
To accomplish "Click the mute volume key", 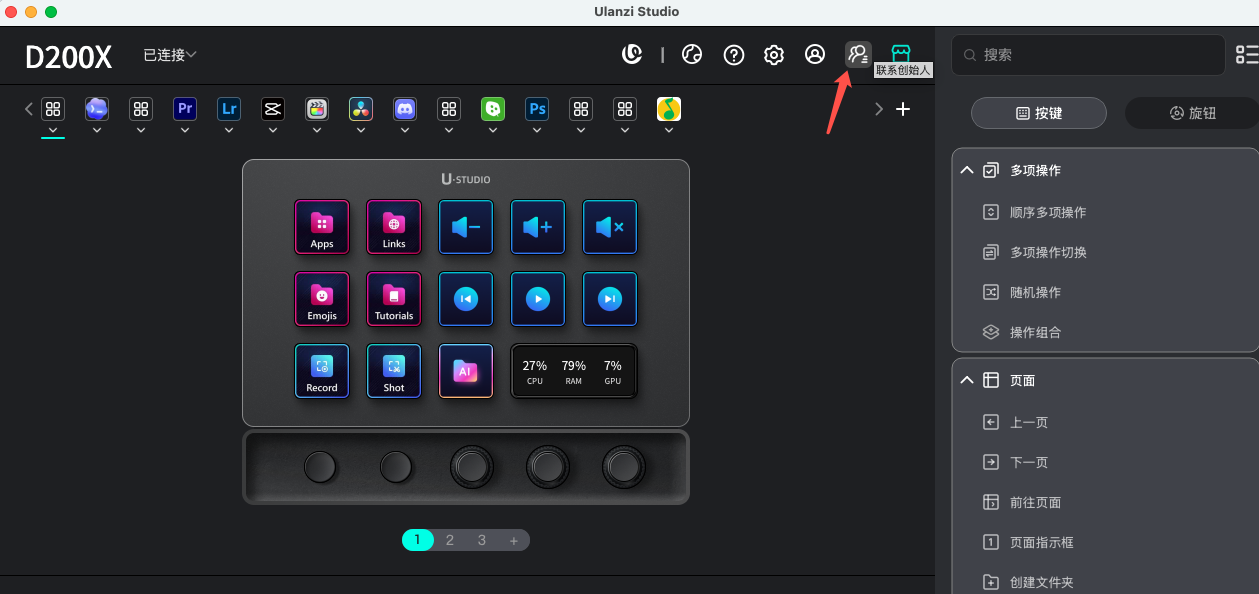I will pos(610,227).
